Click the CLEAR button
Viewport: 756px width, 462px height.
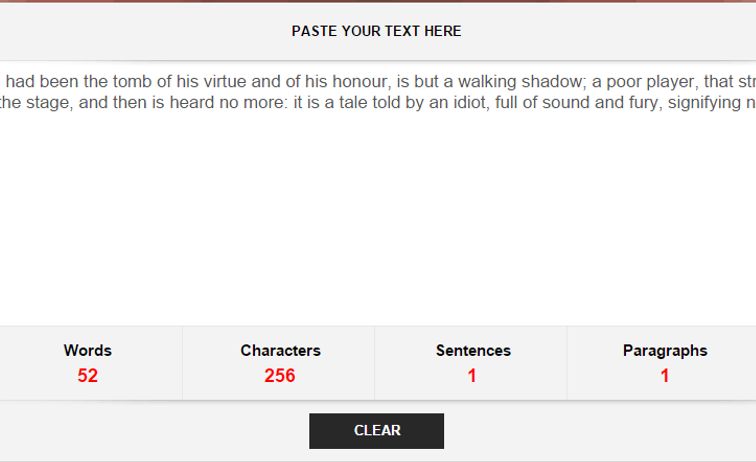click(376, 431)
